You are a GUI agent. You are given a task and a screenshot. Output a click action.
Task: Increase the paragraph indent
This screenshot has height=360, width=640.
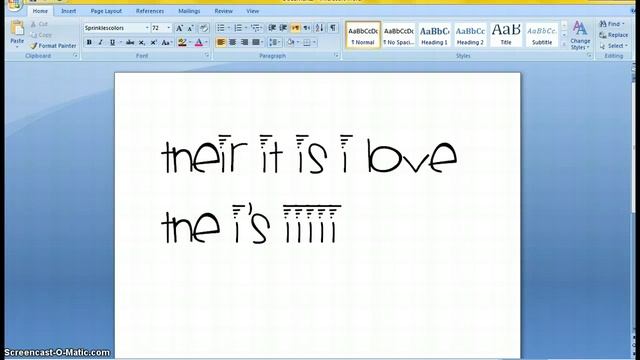[283, 28]
